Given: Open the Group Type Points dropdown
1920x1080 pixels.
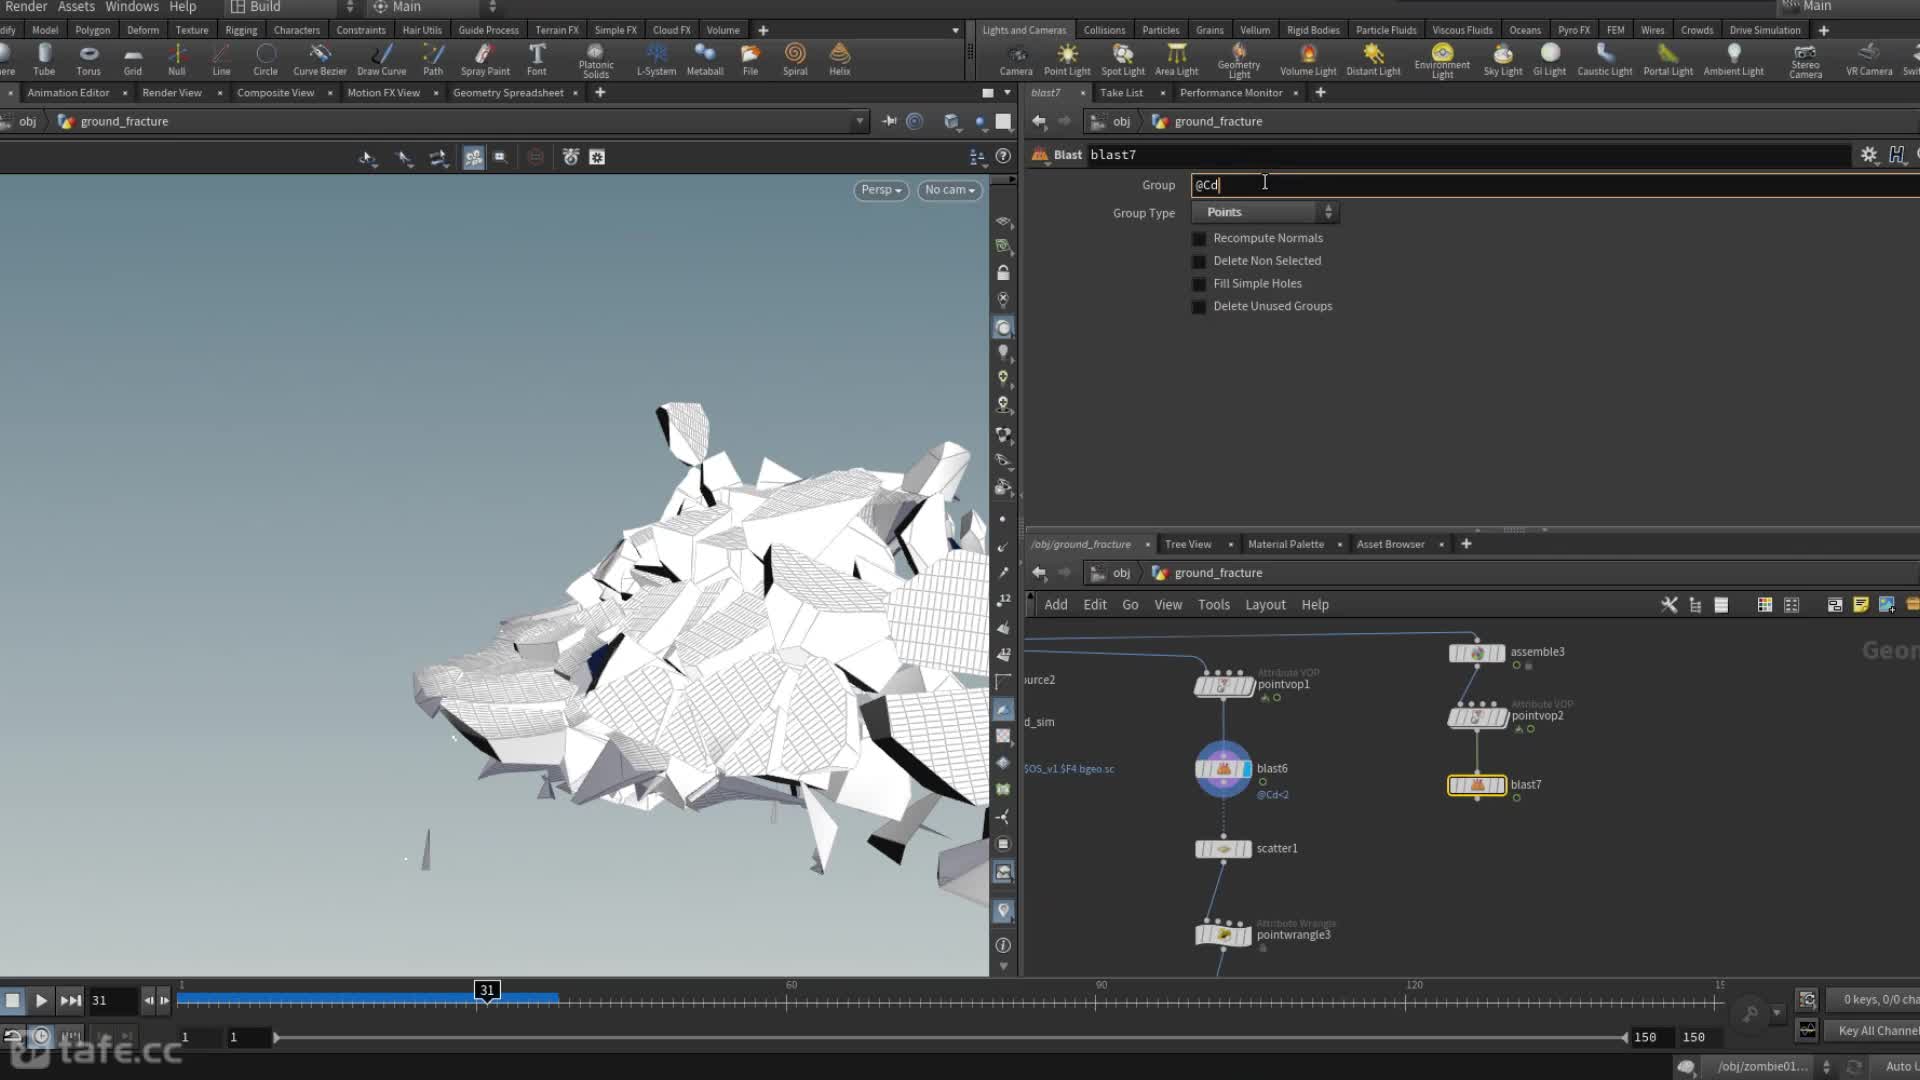Looking at the screenshot, I should [1265, 212].
